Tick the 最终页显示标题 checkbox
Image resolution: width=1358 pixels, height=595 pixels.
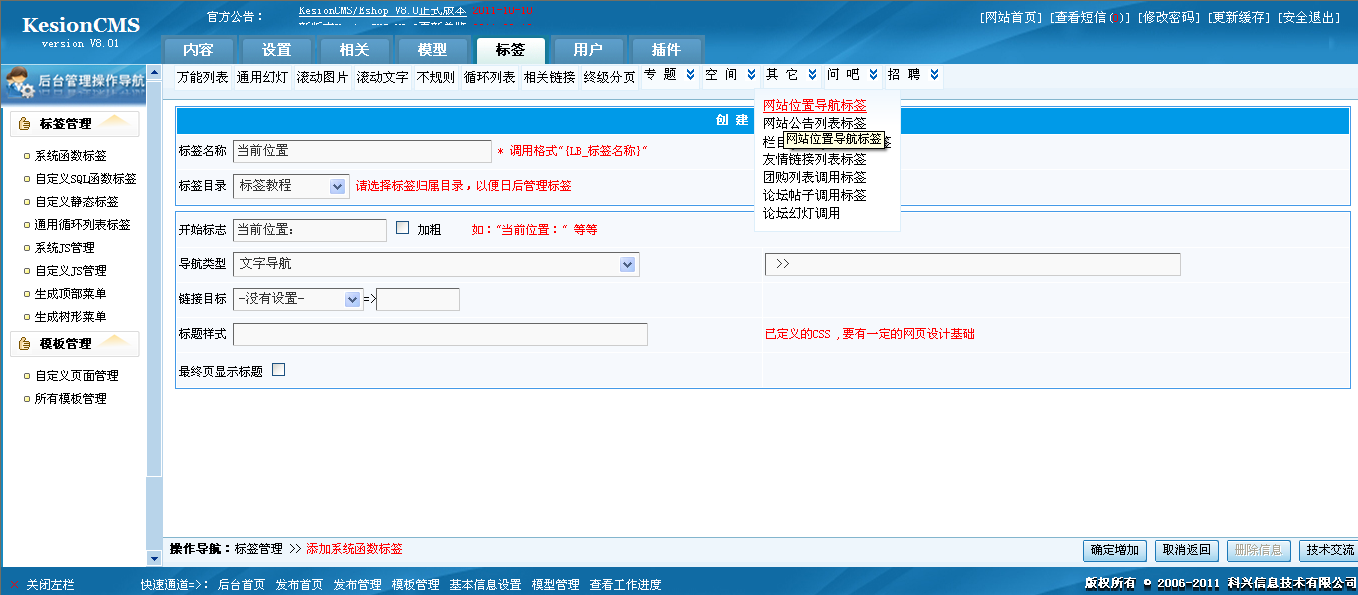coord(279,370)
